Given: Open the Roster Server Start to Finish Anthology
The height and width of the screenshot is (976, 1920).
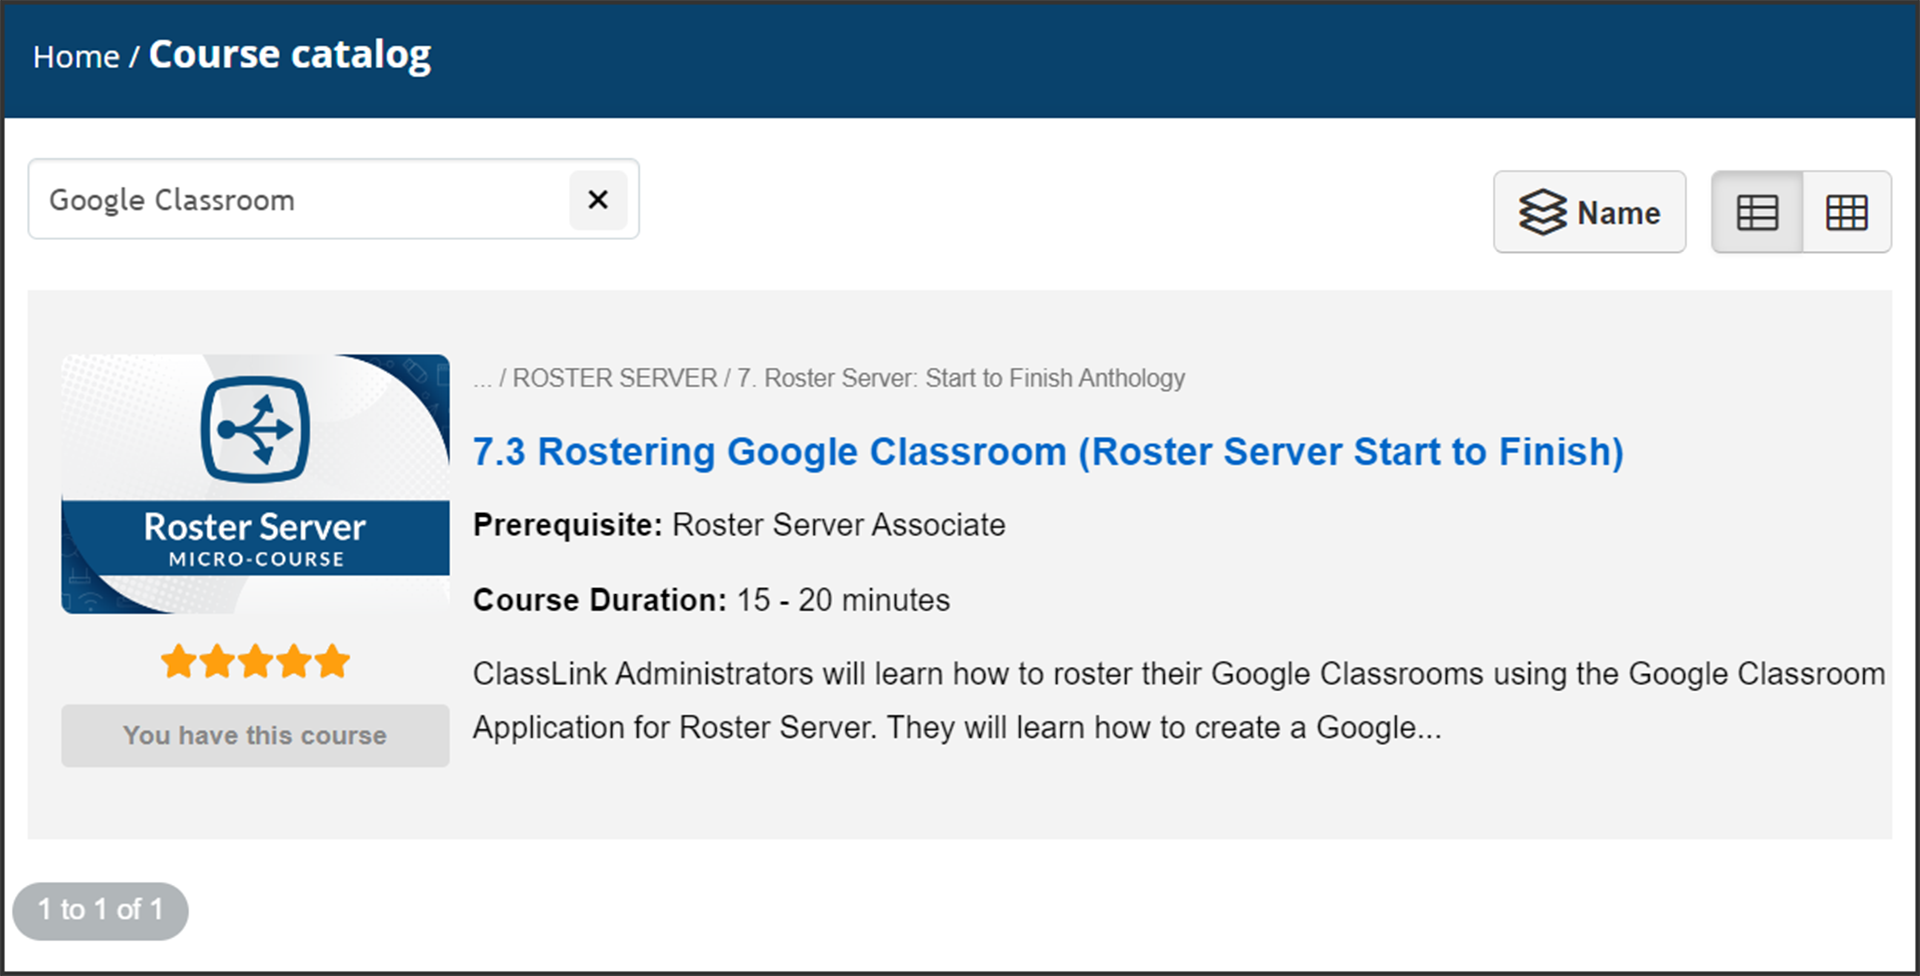Looking at the screenshot, I should [960, 378].
